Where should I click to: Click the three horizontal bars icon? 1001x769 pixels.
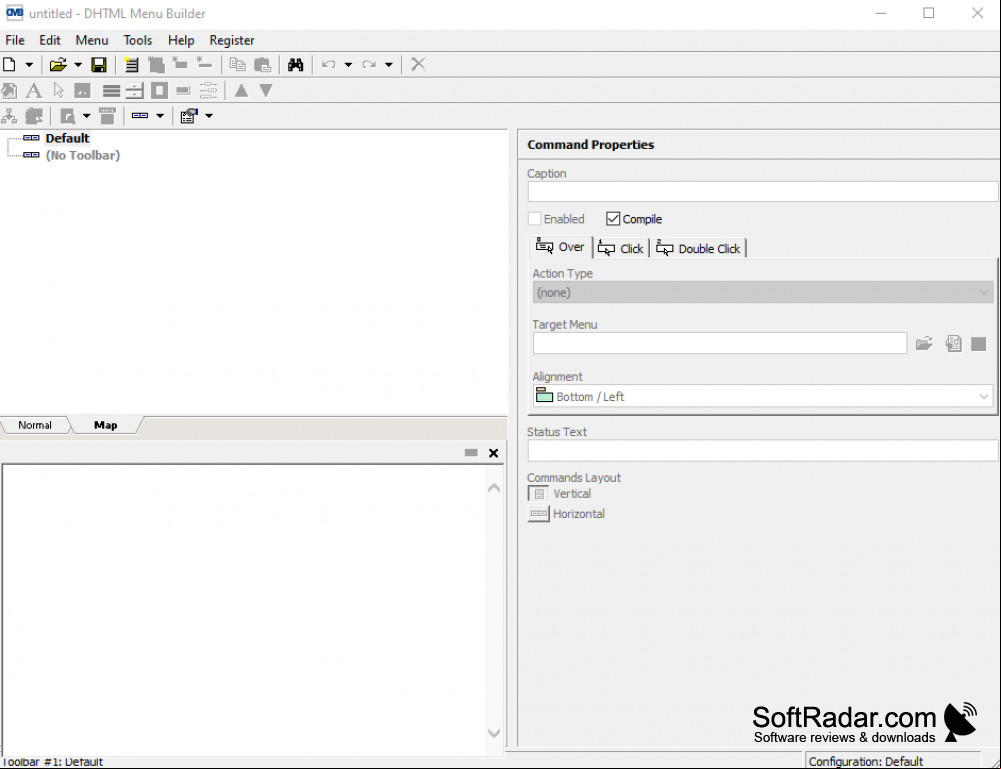tap(111, 91)
